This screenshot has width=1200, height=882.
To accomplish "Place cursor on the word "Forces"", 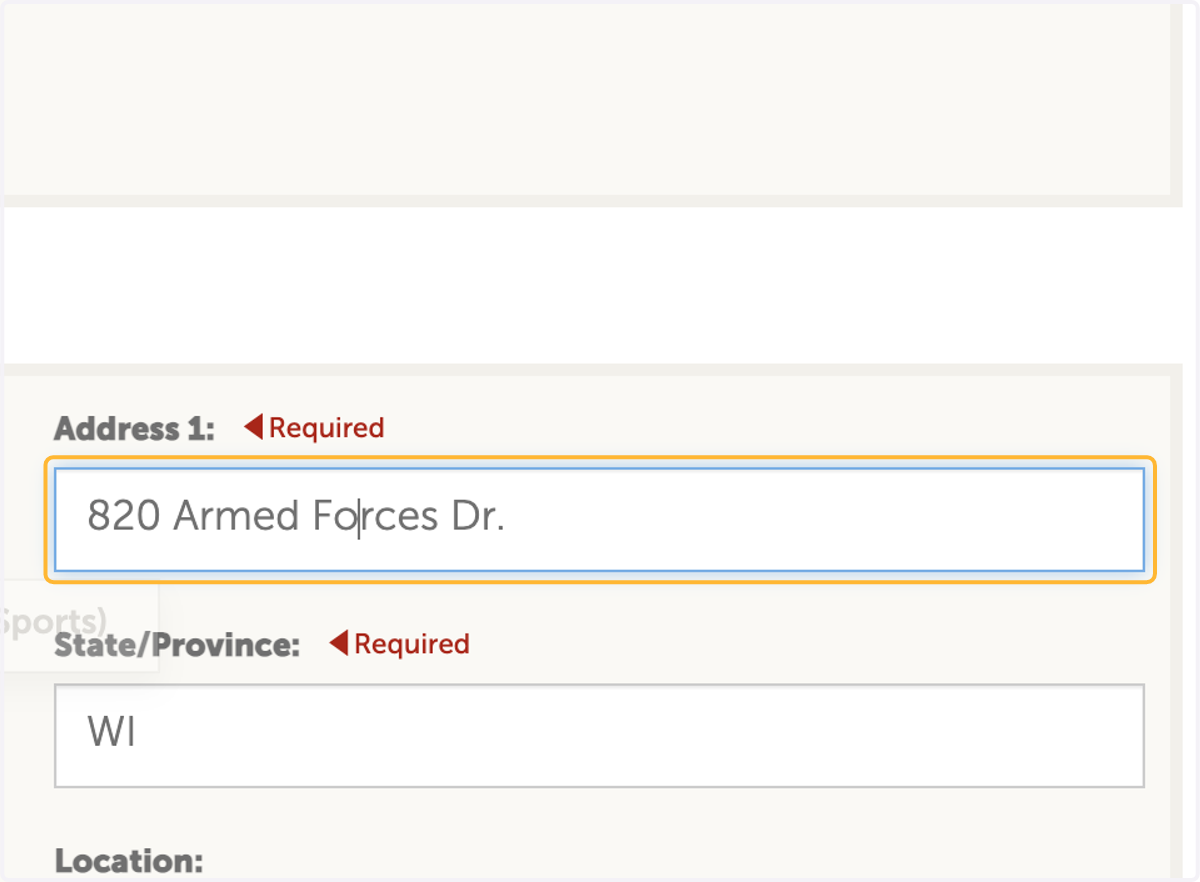I will 375,516.
